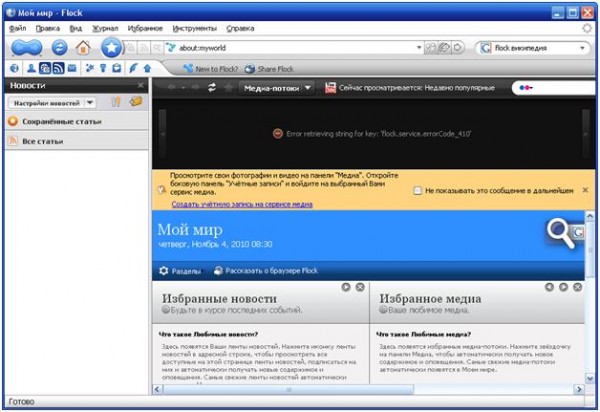Viewport: 600px width, 412px height.
Task: Click the Go arrow button beside address bar
Action: [457, 48]
